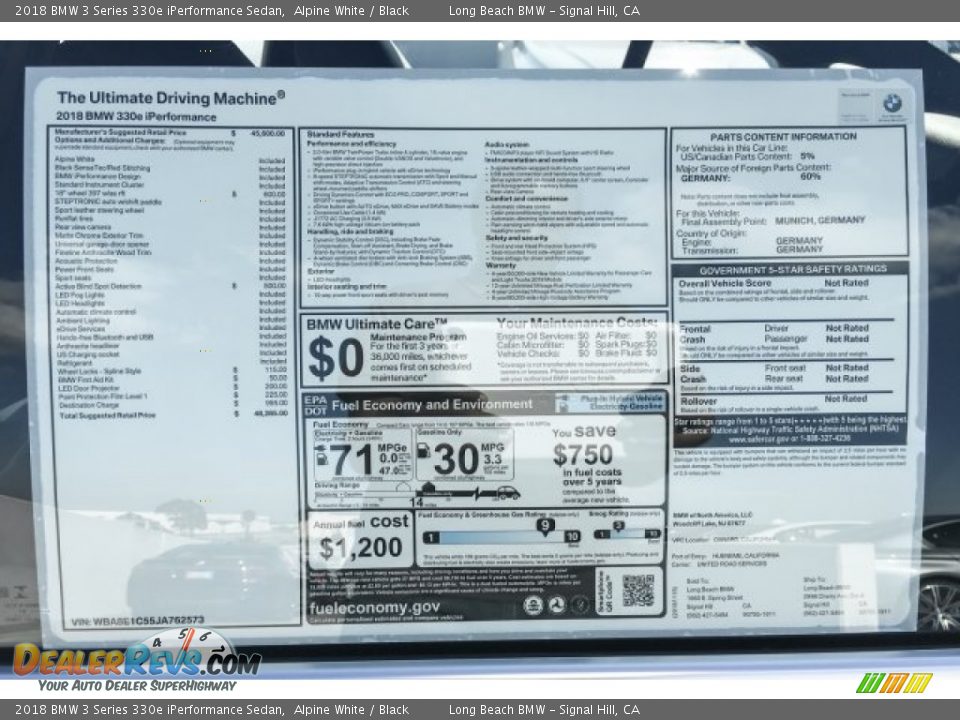Click the agency seal icons beside fueleconomy.gov

(x=556, y=605)
